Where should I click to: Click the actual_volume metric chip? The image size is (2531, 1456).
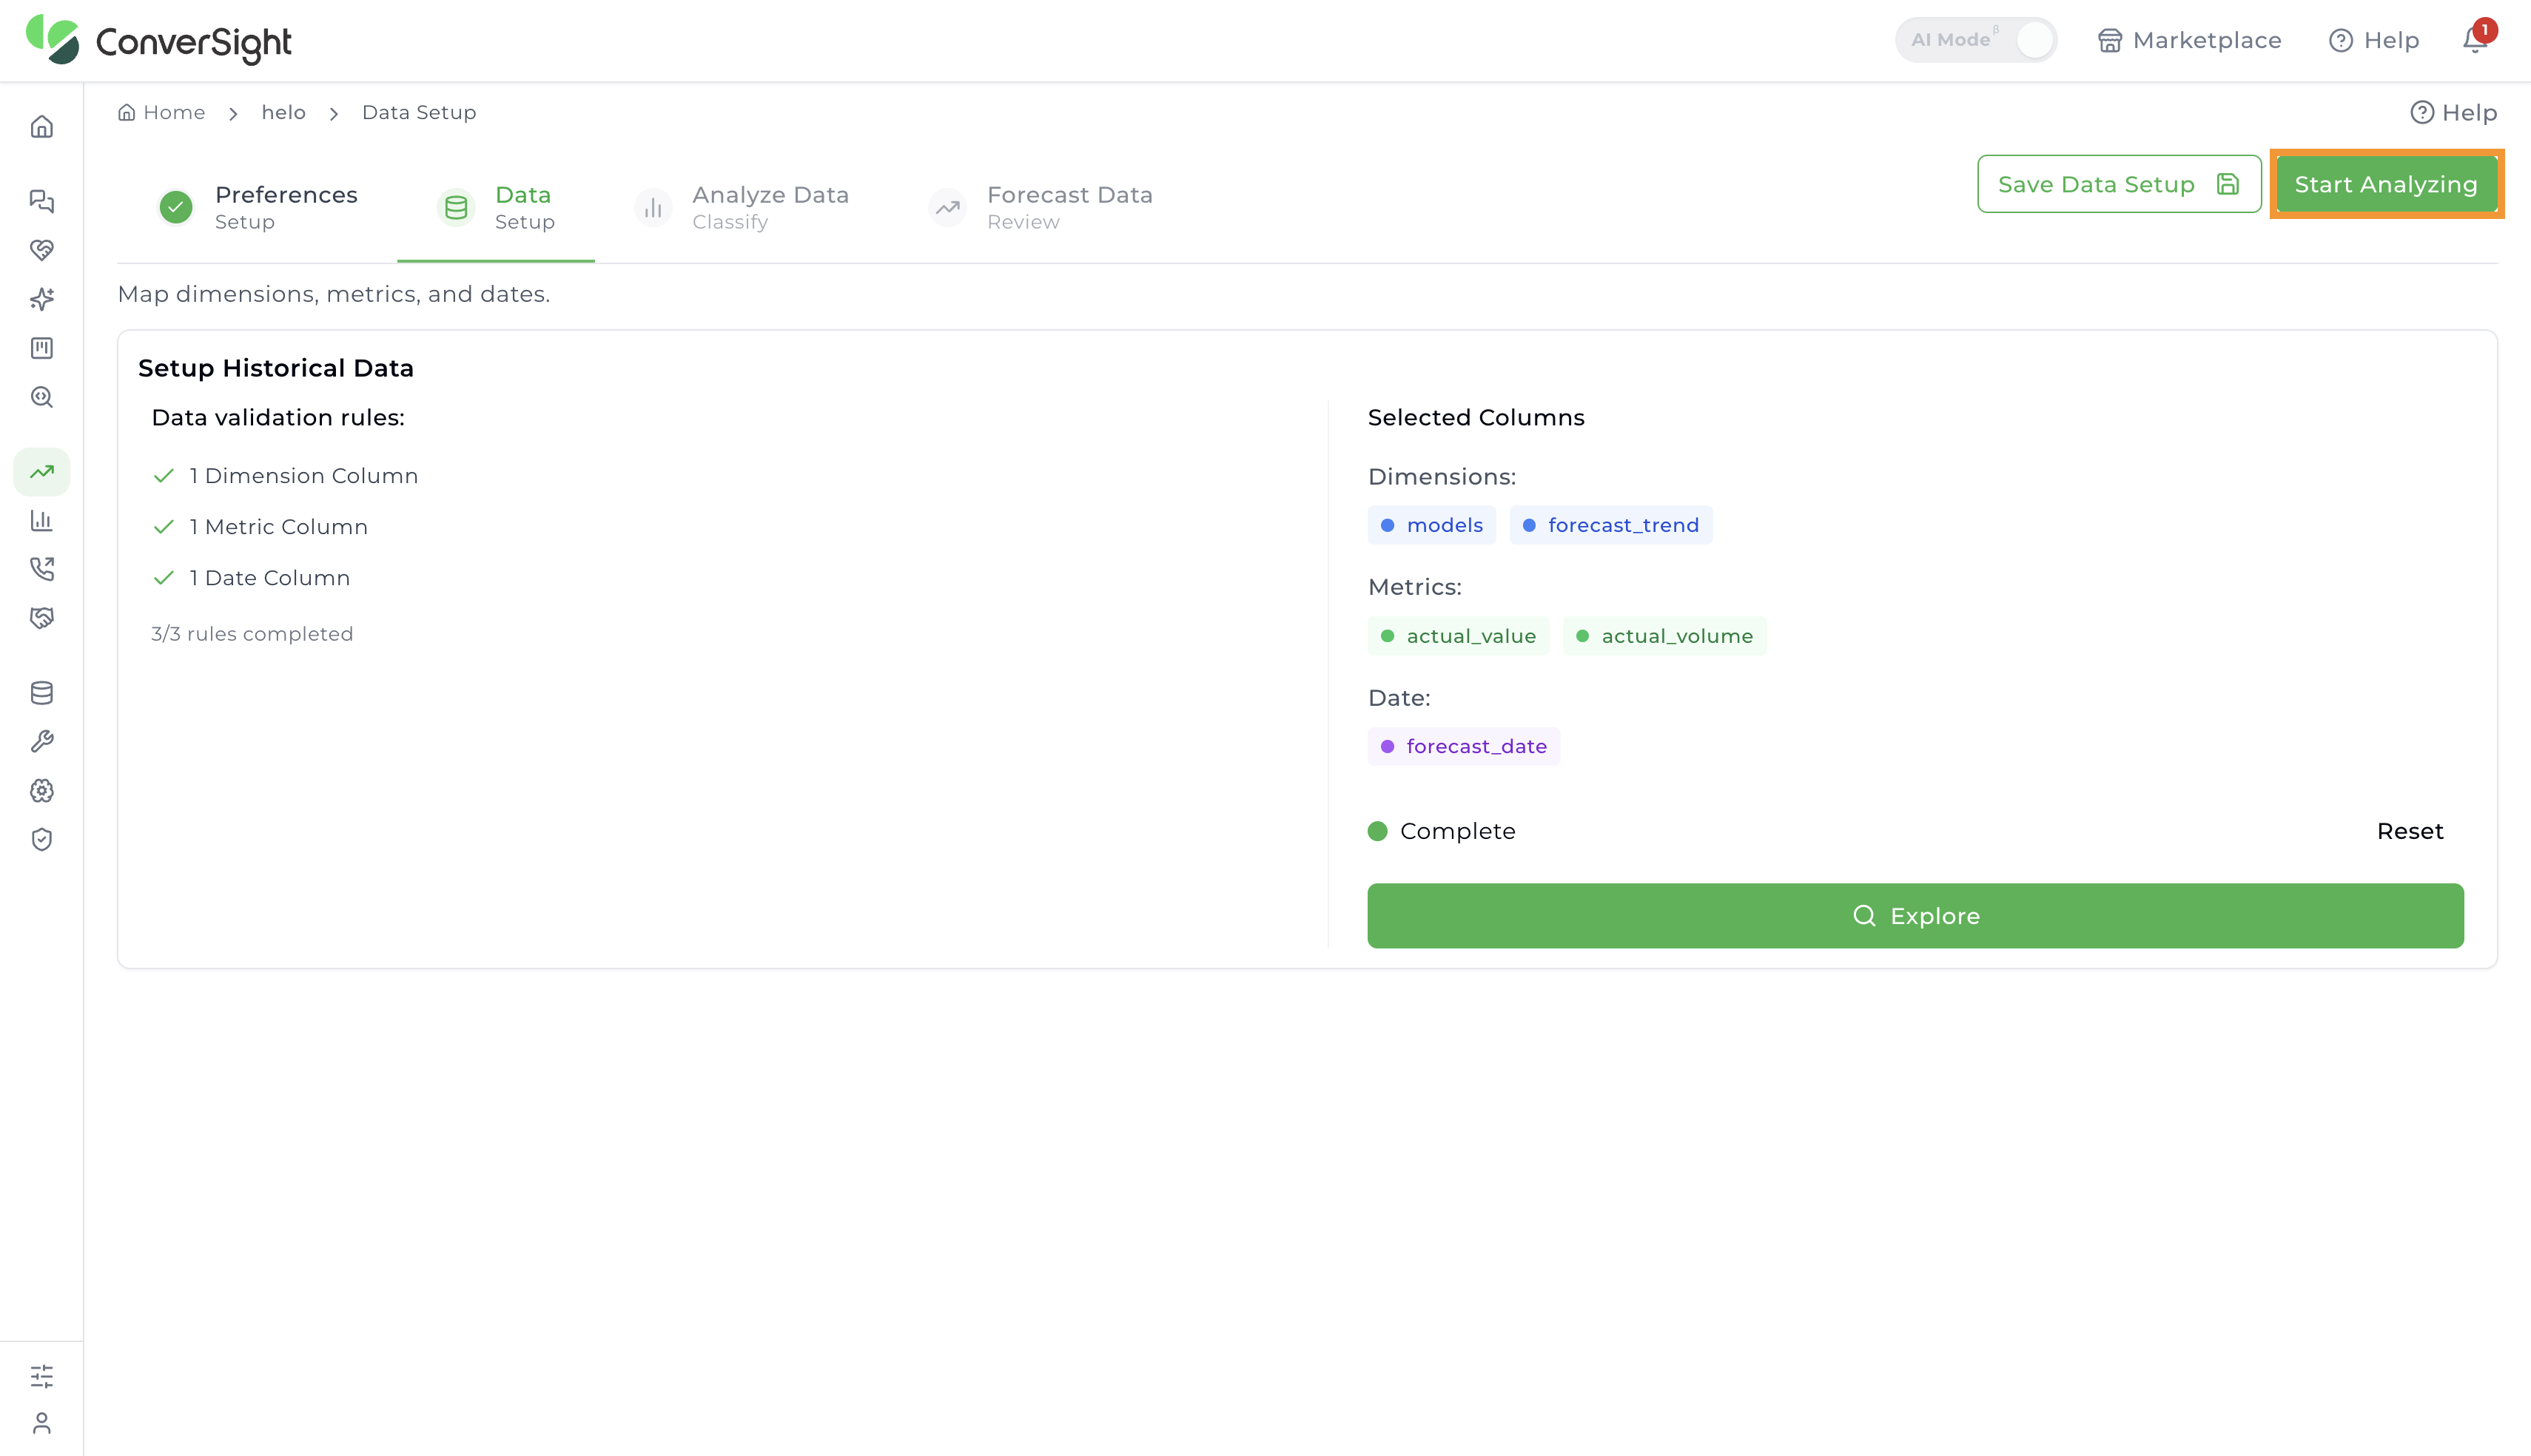click(x=1665, y=636)
